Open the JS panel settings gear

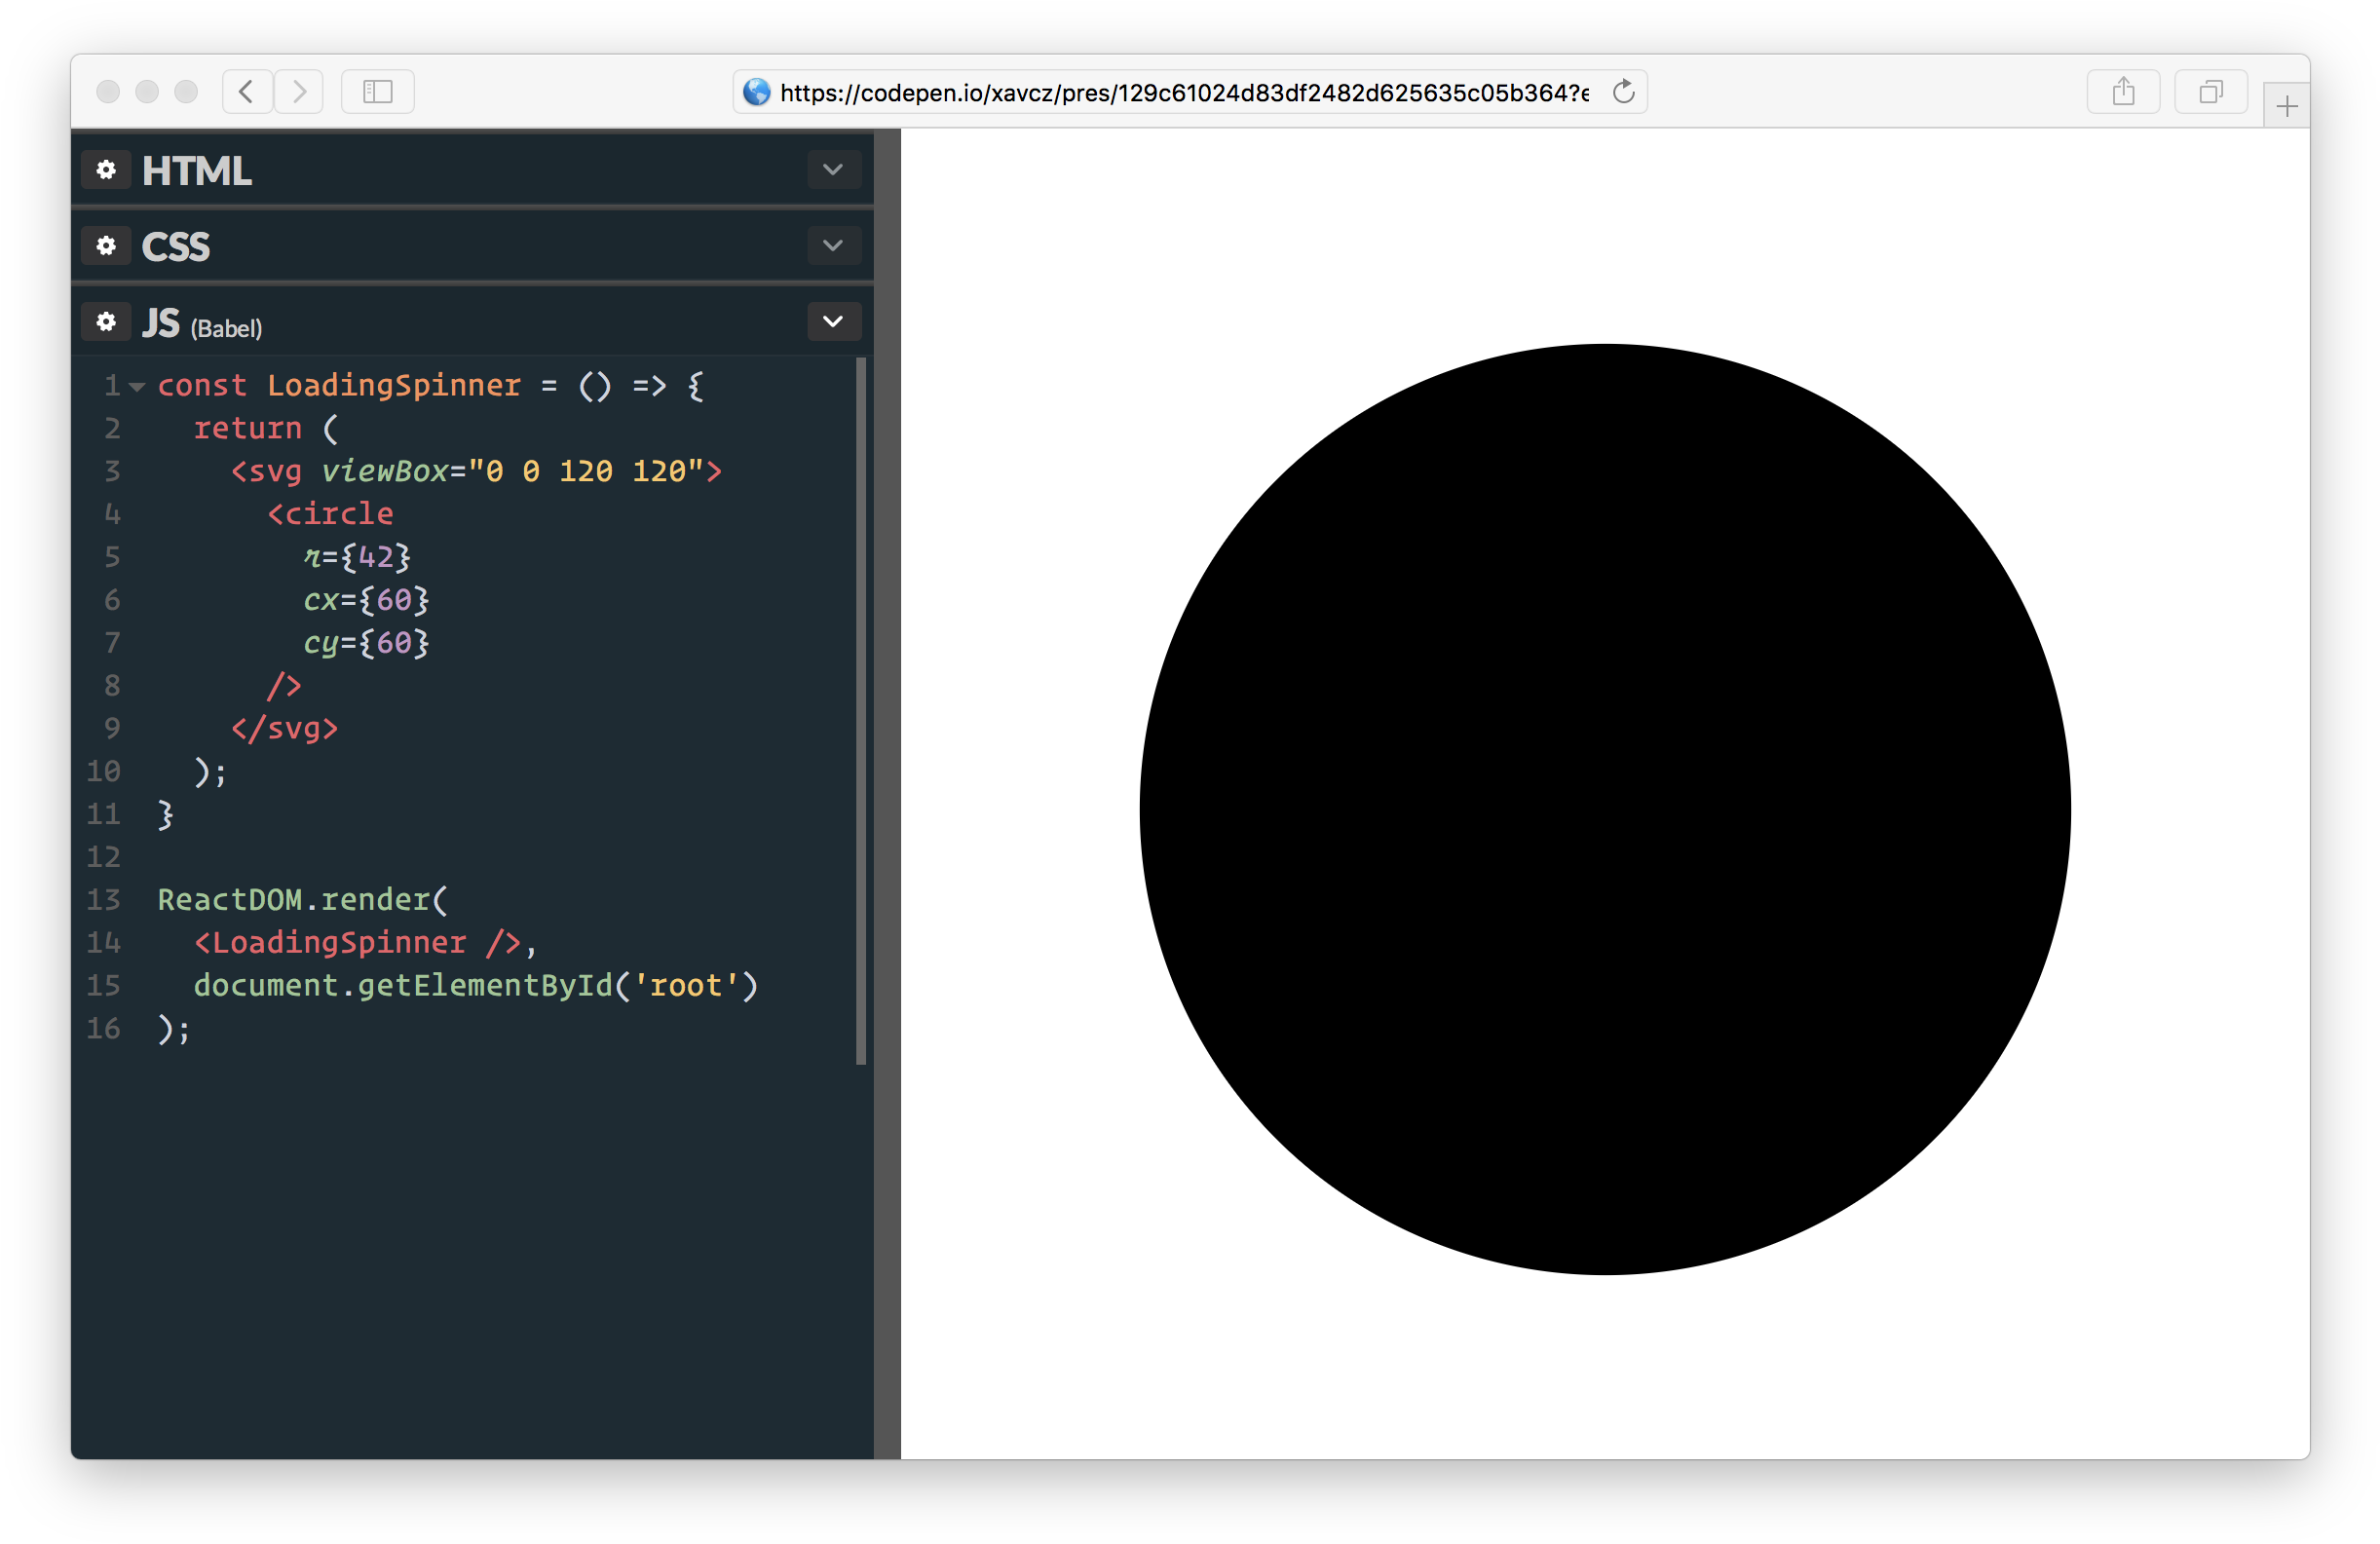(106, 321)
